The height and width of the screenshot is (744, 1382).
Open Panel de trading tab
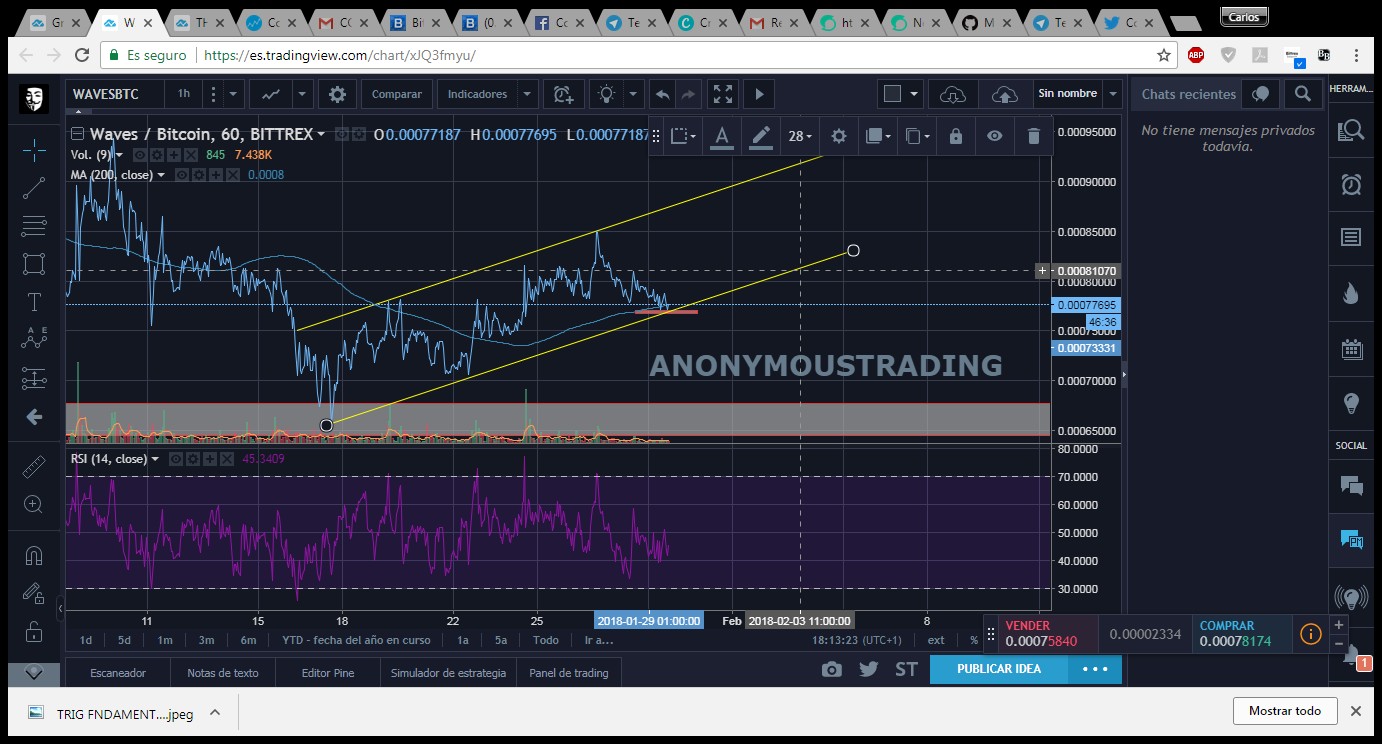tap(569, 673)
